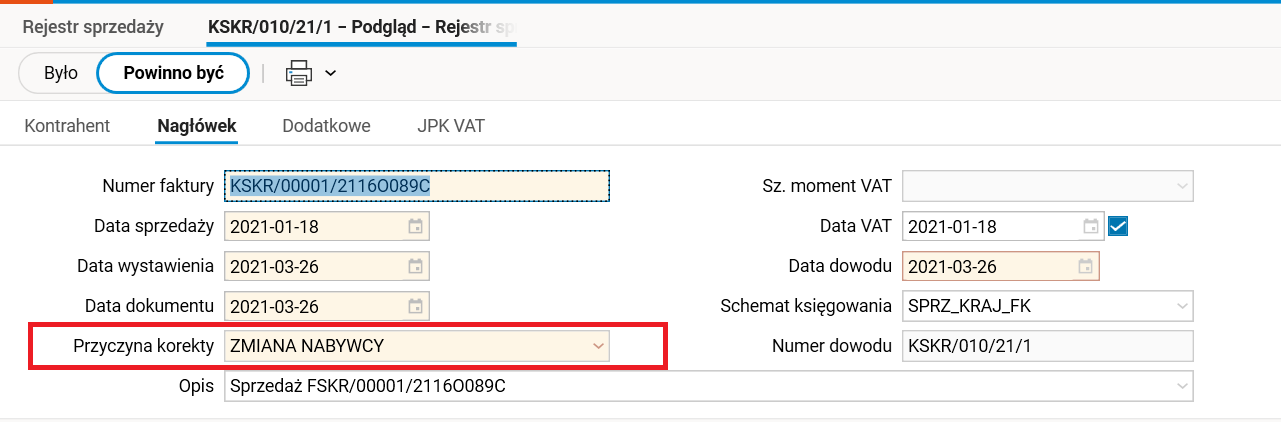Click the printer icon
Image resolution: width=1281 pixels, height=422 pixels.
(299, 72)
